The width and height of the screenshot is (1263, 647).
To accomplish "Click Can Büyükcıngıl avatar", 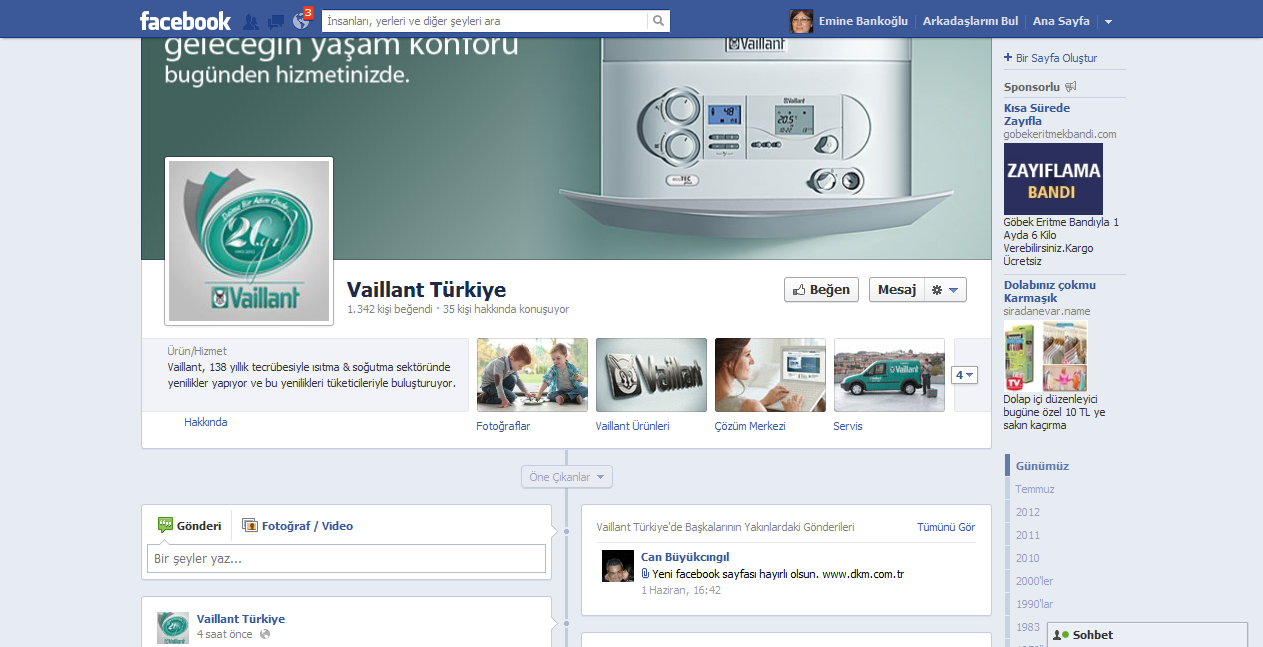I will click(x=618, y=566).
